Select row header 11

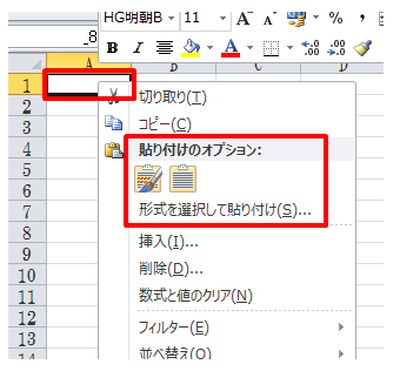pyautogui.click(x=27, y=296)
